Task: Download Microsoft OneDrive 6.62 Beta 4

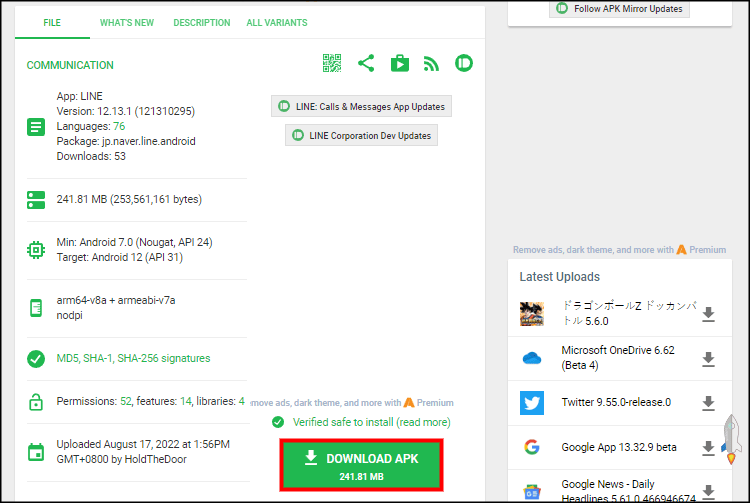Action: click(x=708, y=359)
